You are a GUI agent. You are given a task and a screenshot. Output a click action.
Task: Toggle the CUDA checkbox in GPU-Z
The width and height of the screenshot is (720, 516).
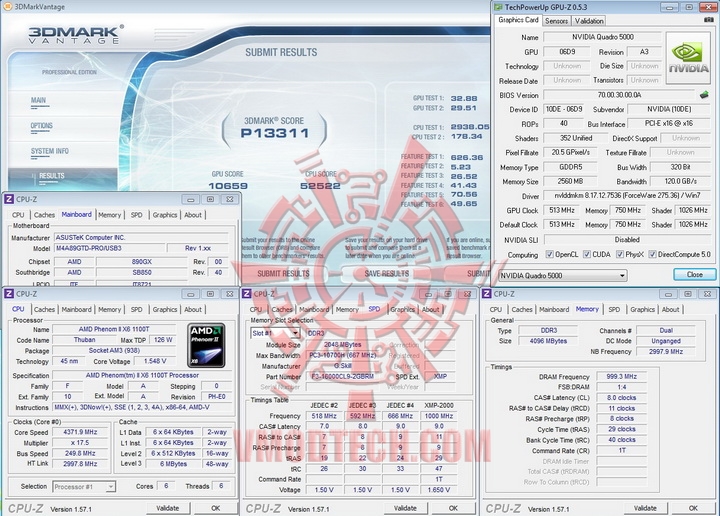tap(586, 254)
